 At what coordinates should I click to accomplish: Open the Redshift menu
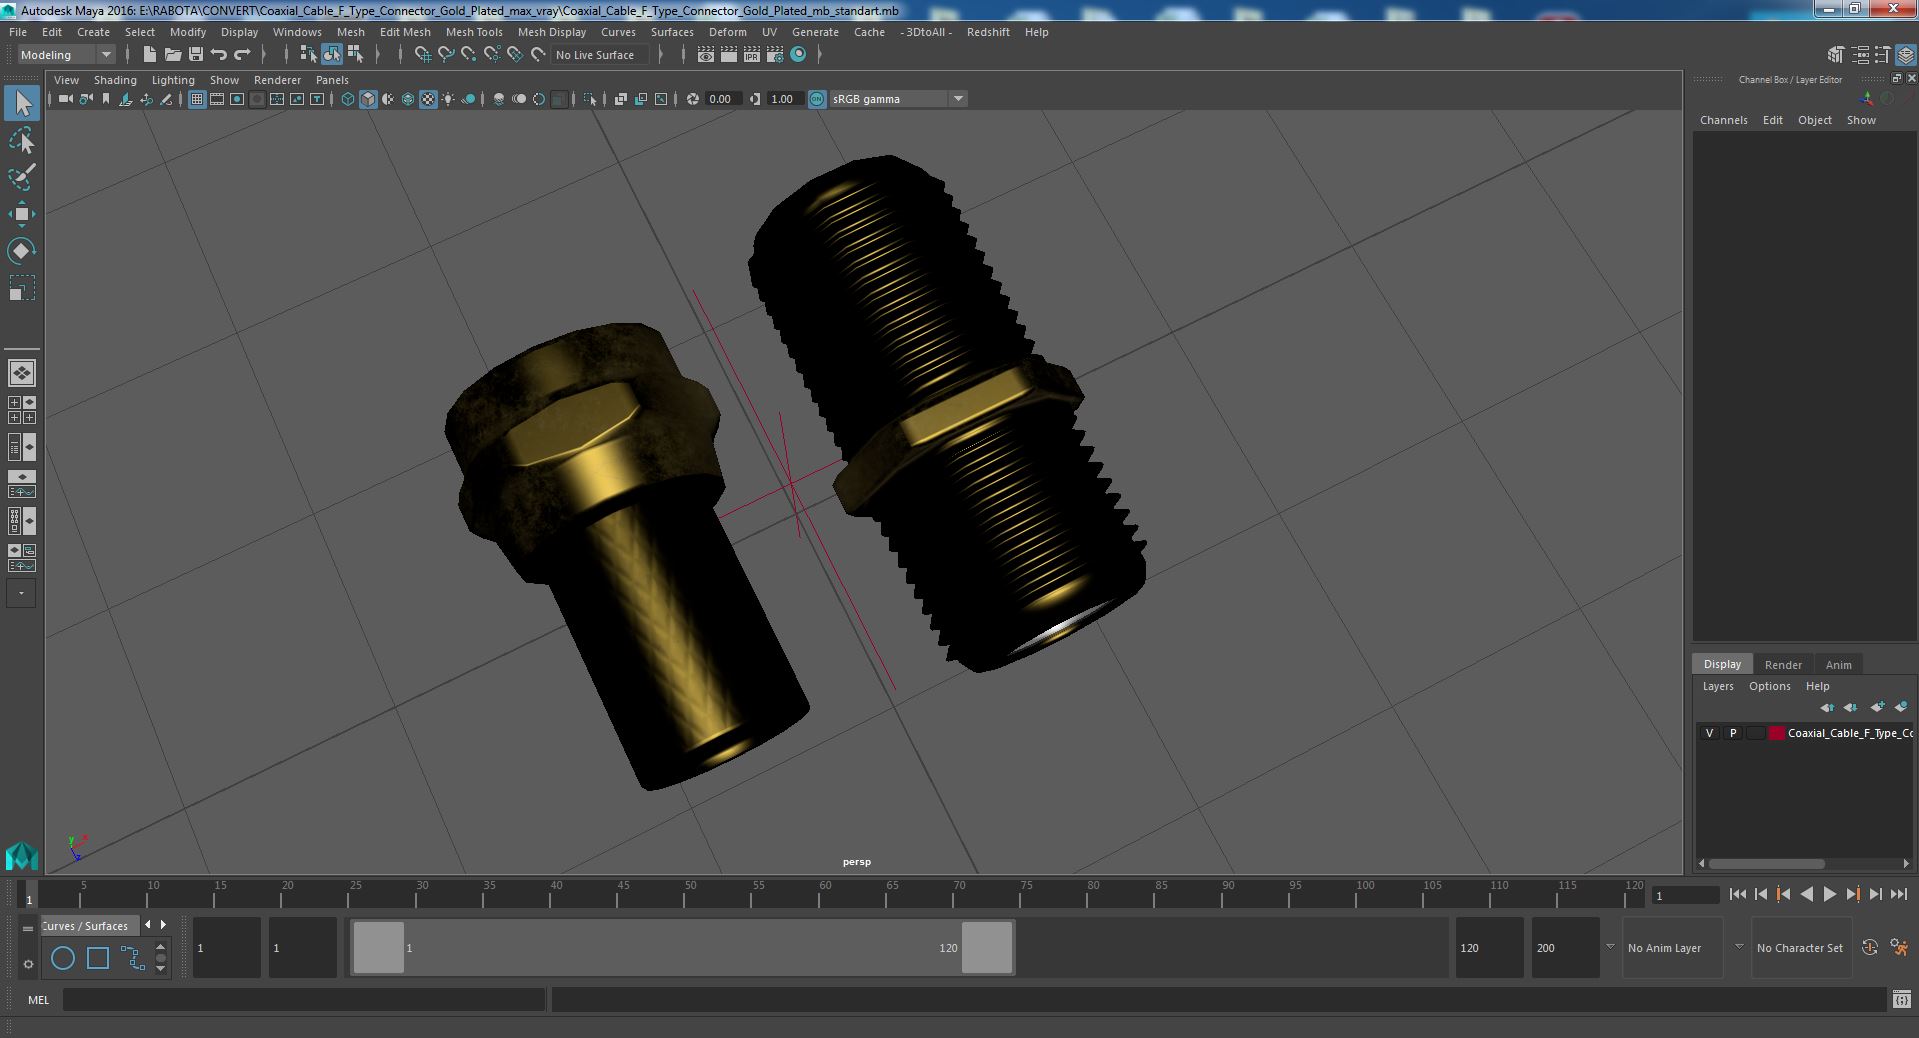point(988,32)
